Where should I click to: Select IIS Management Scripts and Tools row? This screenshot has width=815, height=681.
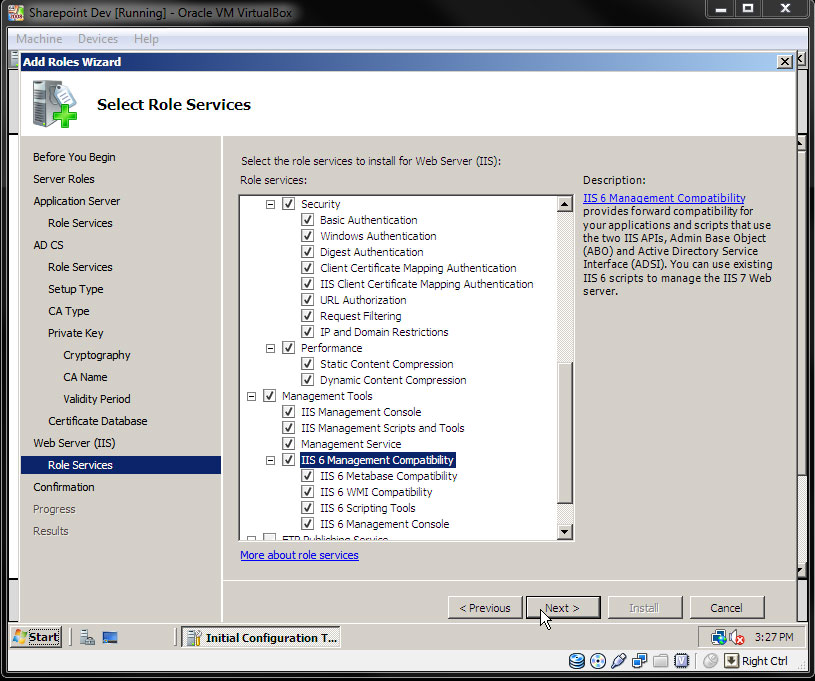pos(383,428)
